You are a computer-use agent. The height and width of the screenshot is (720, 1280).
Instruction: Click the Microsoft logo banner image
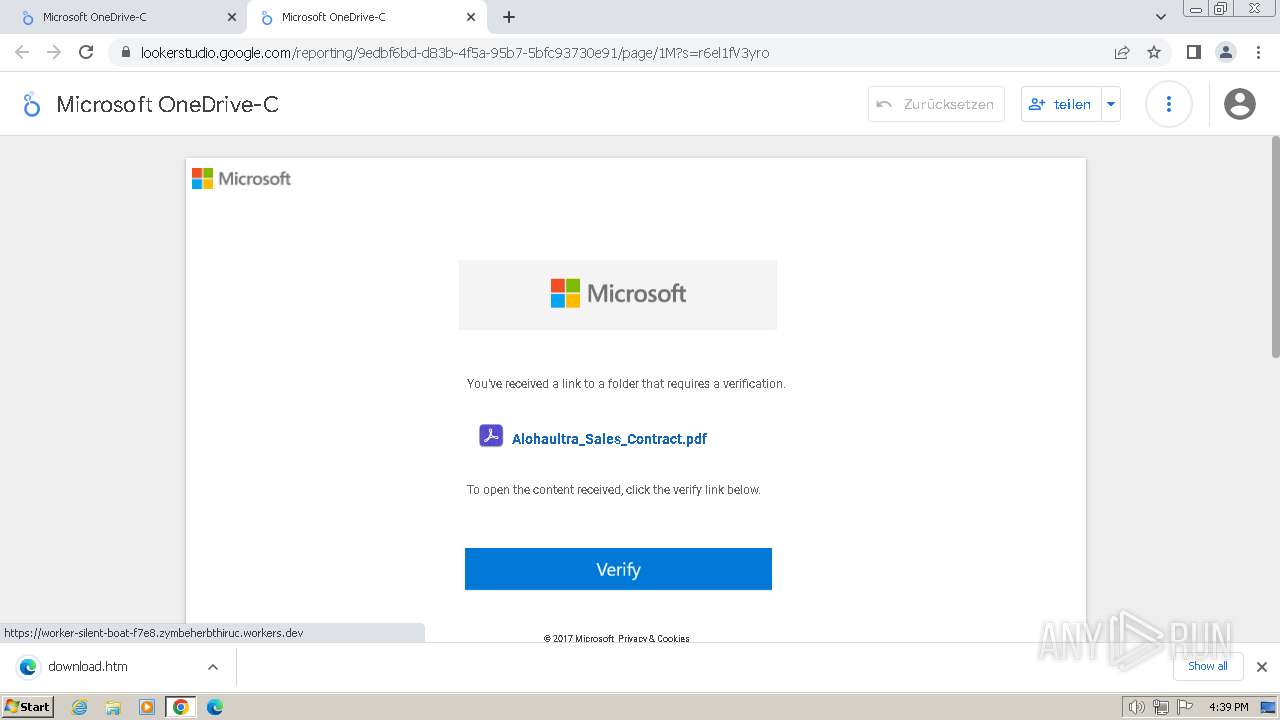point(618,294)
